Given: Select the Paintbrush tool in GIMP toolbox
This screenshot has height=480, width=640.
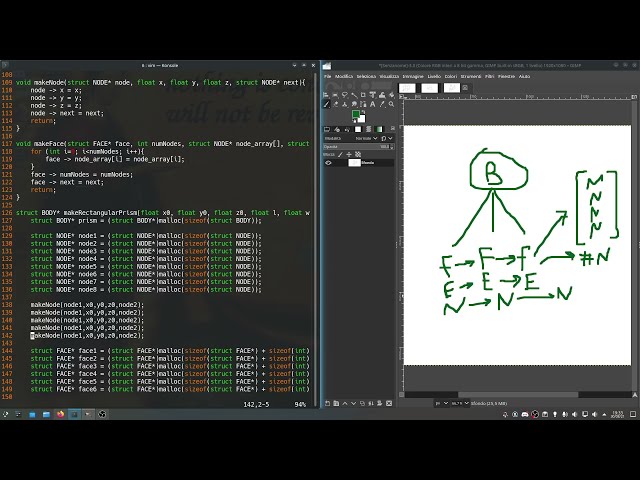Looking at the screenshot, I should pyautogui.click(x=326, y=104).
